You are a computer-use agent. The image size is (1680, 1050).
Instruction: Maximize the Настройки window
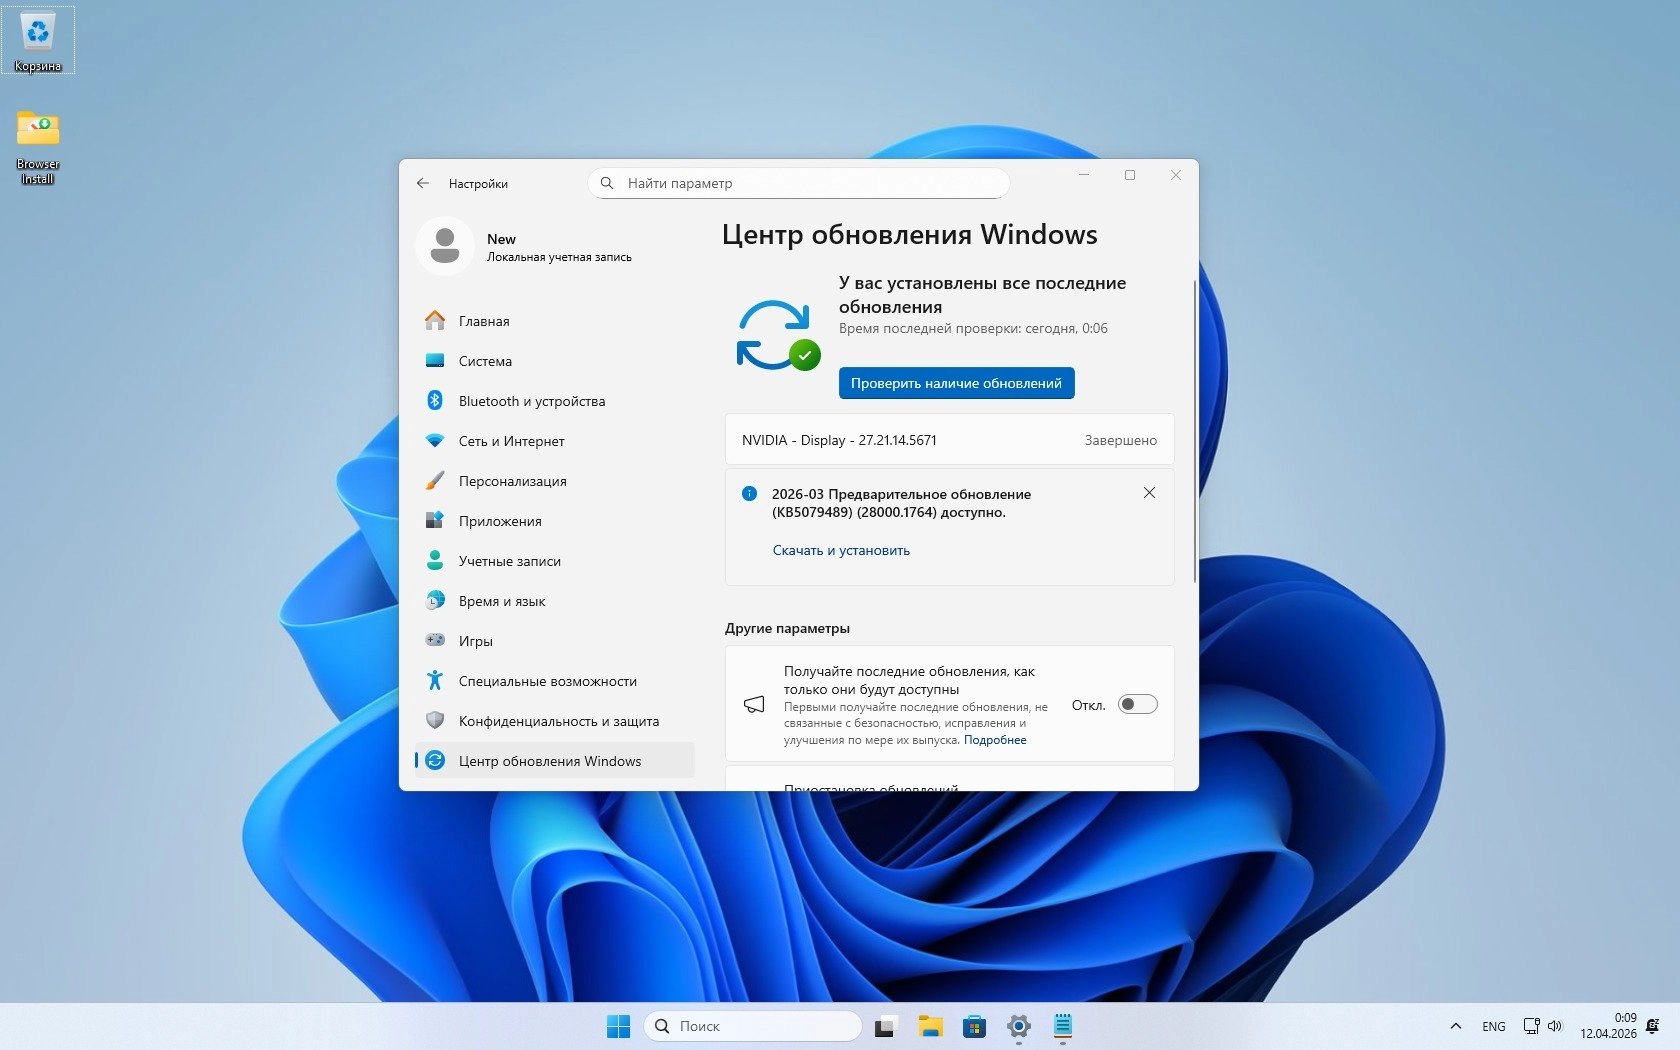pos(1130,175)
